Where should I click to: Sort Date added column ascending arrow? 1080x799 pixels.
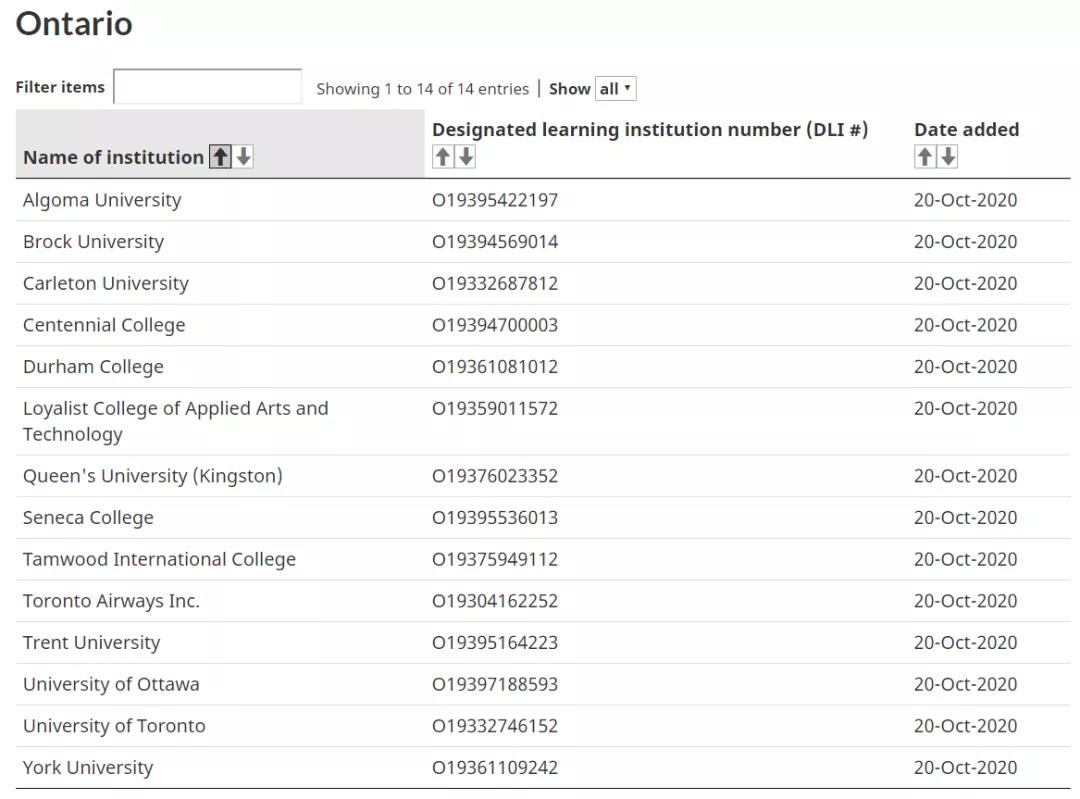pos(925,157)
